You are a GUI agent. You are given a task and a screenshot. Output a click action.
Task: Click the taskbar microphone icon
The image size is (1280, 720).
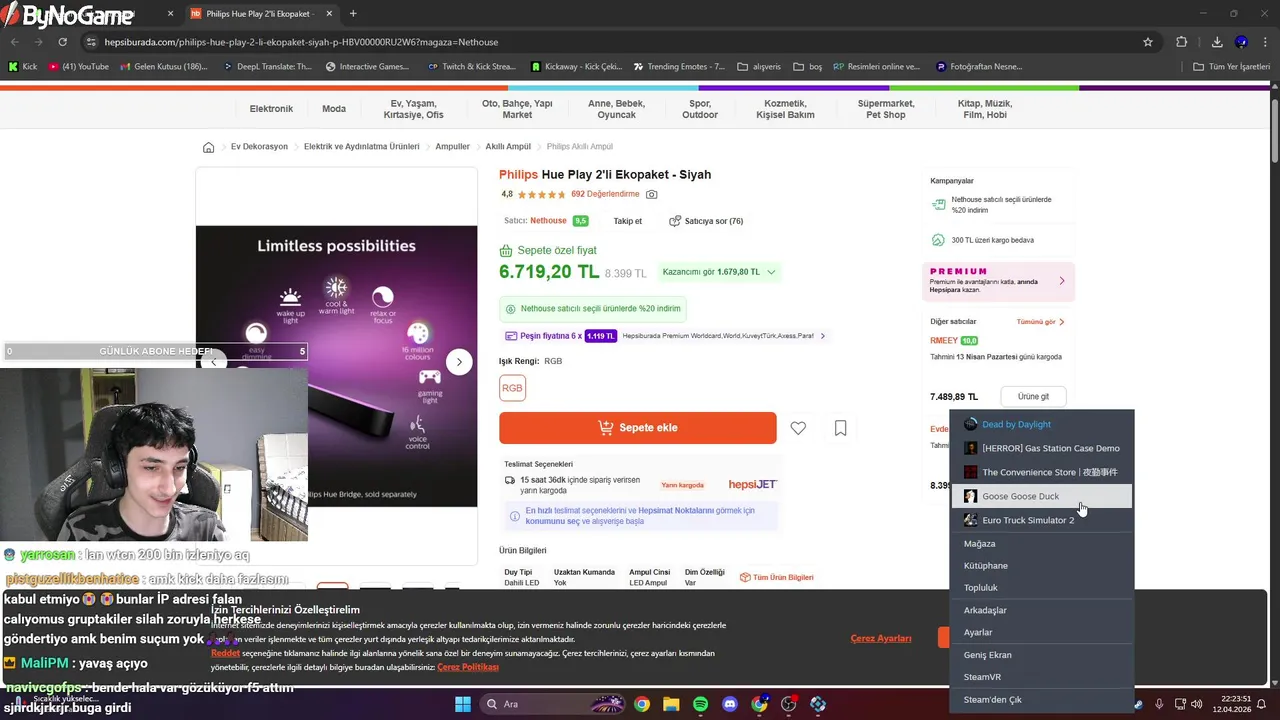1159,704
